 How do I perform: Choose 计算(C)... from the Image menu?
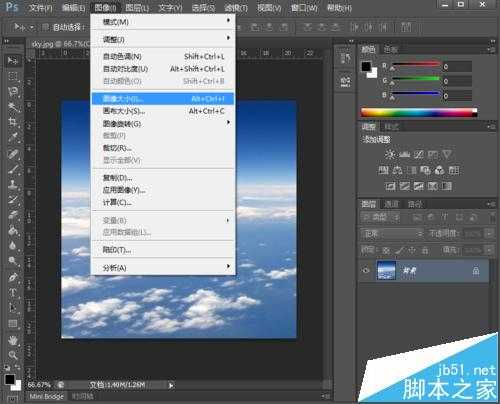point(163,202)
